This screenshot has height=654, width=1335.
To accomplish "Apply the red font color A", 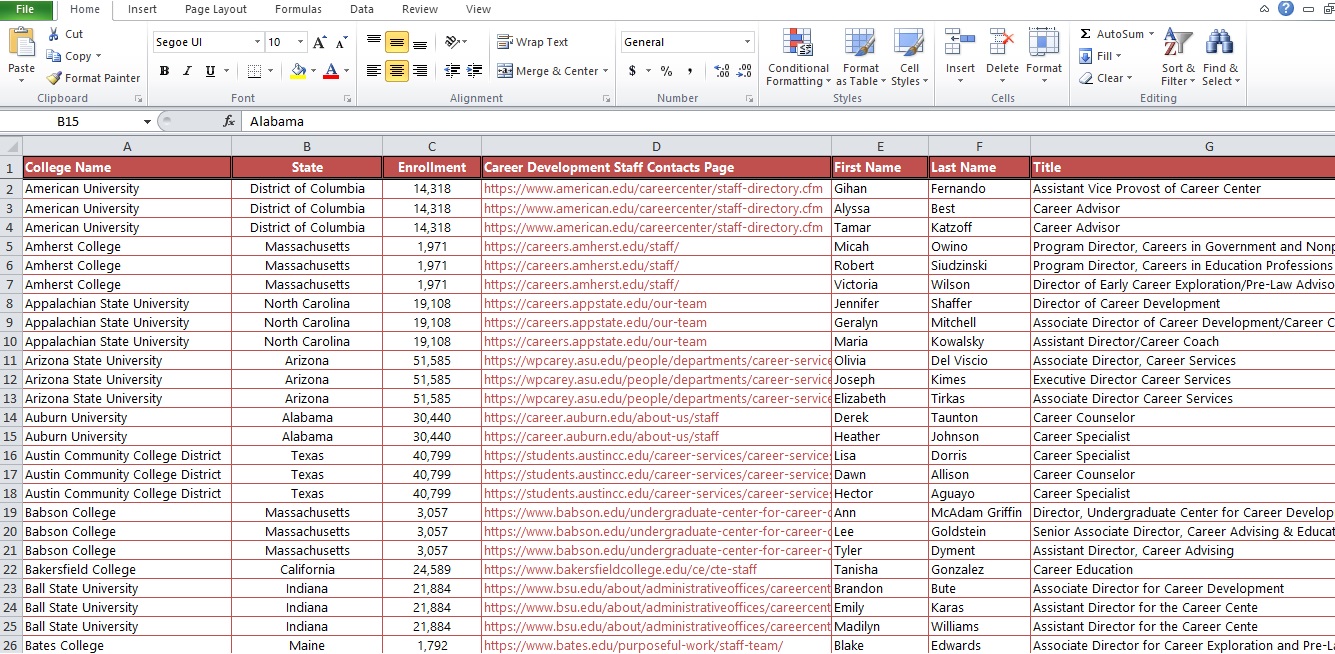I will click(x=331, y=71).
